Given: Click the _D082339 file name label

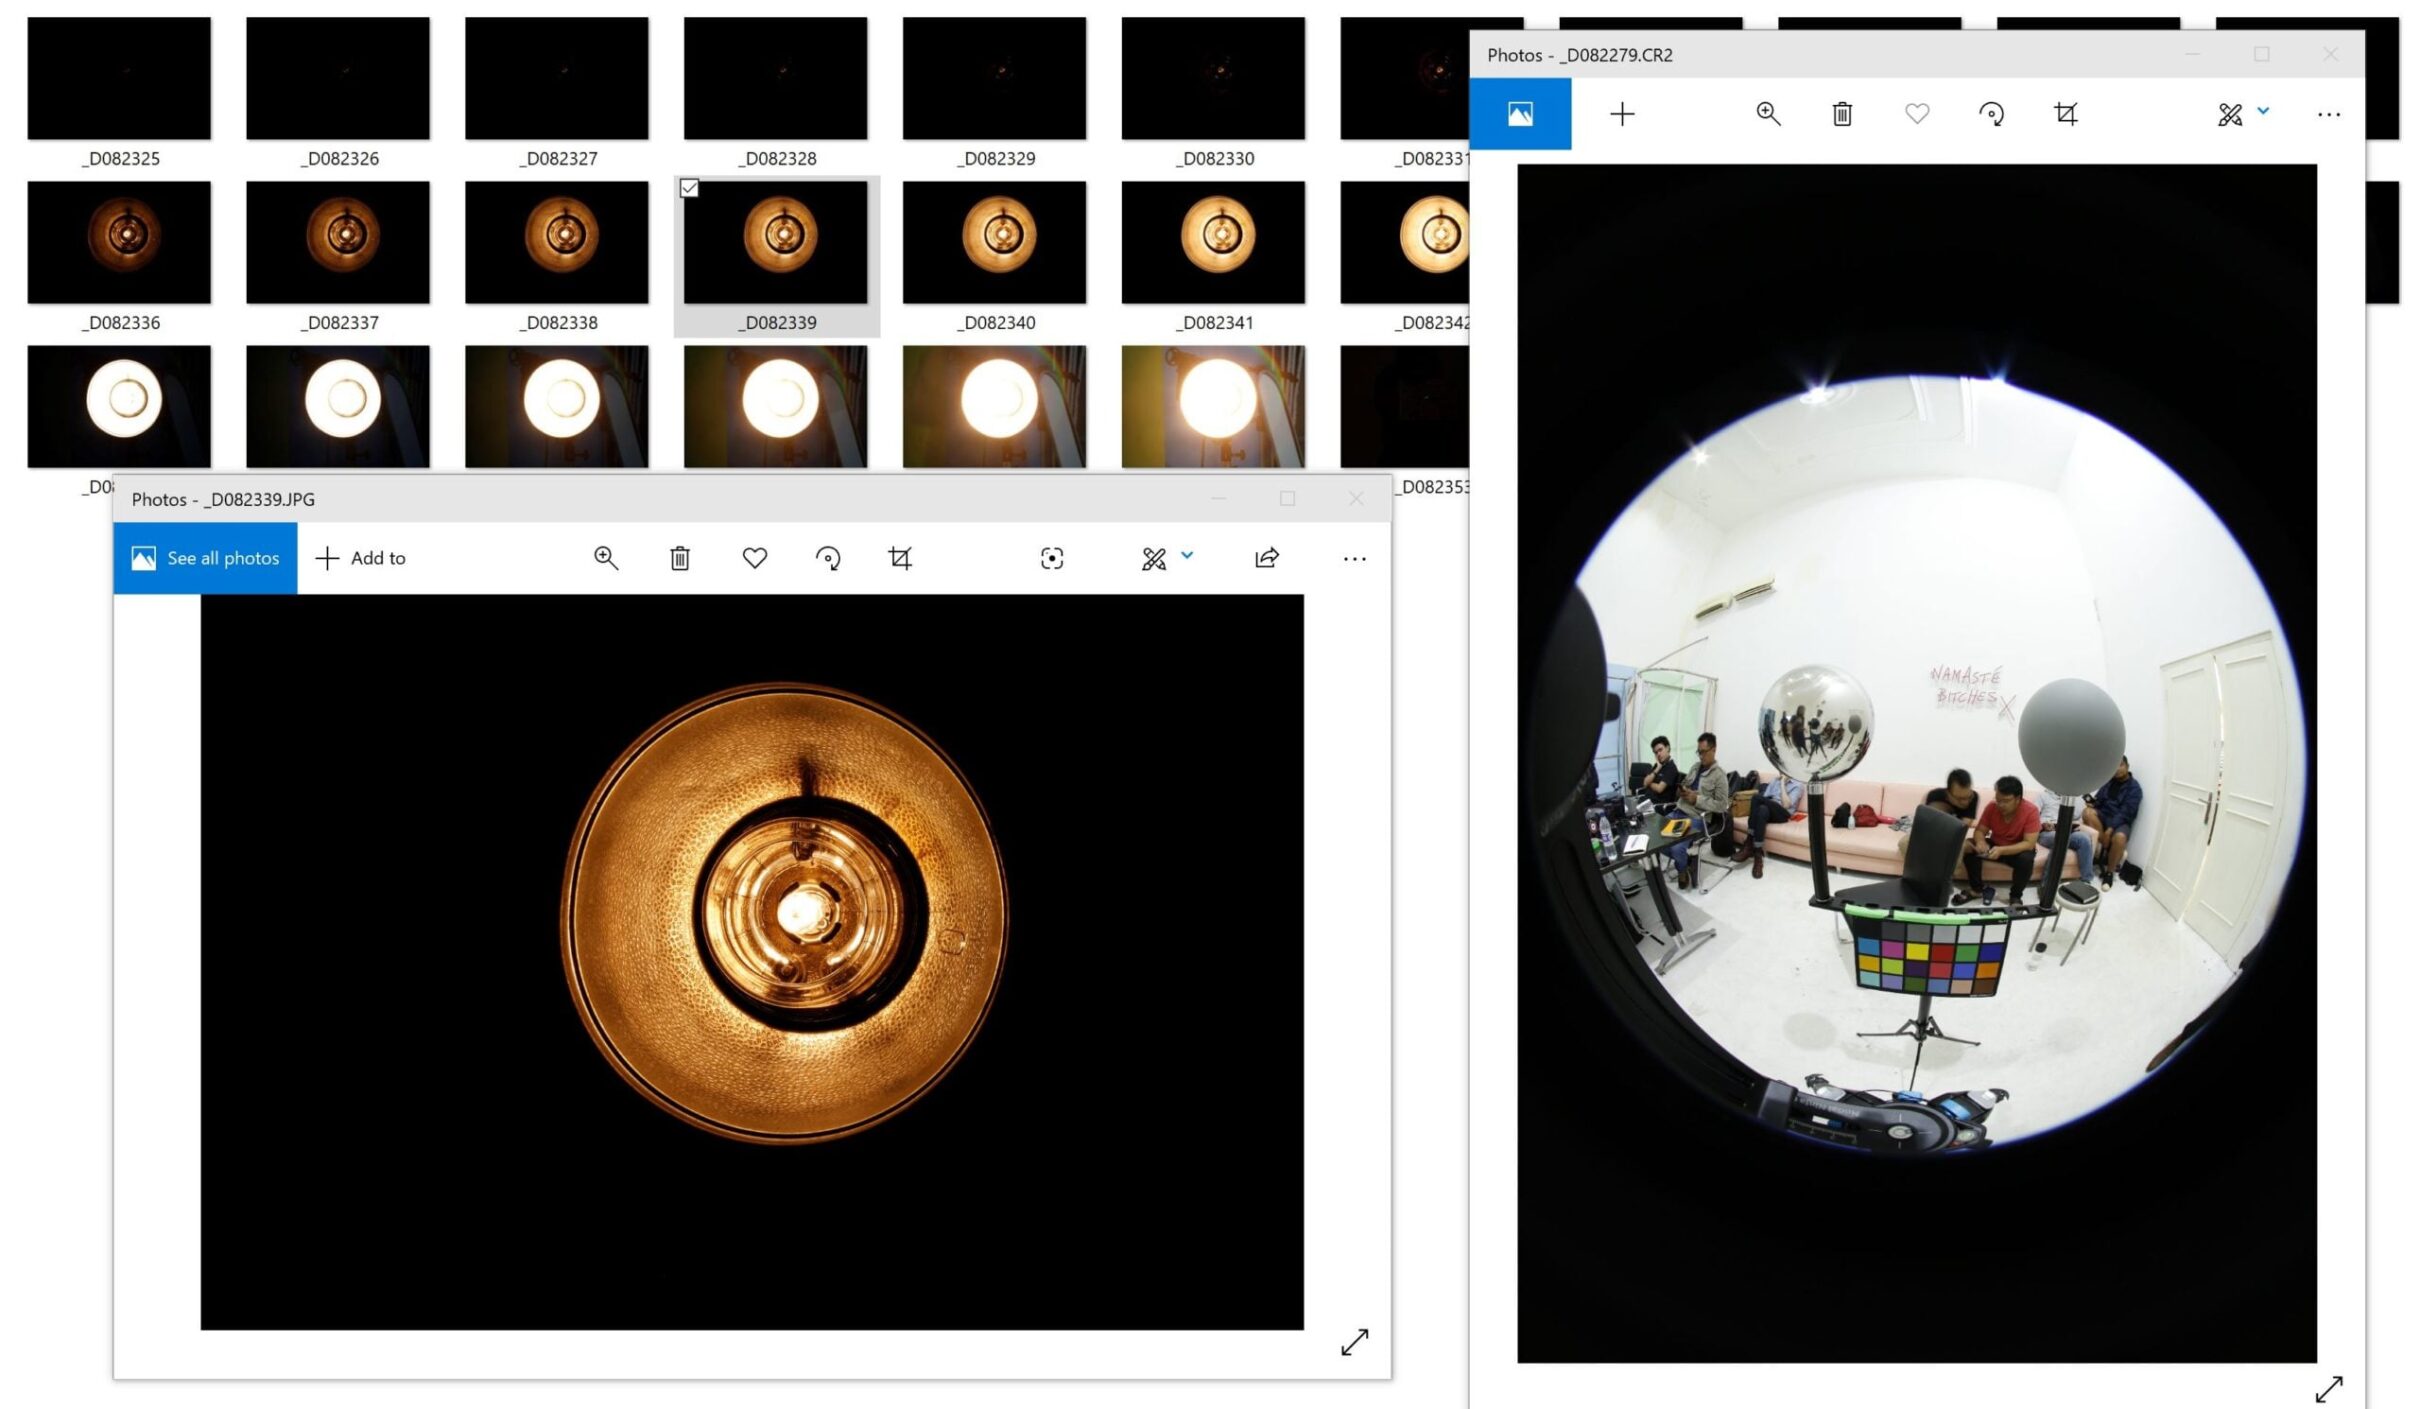Looking at the screenshot, I should (777, 322).
